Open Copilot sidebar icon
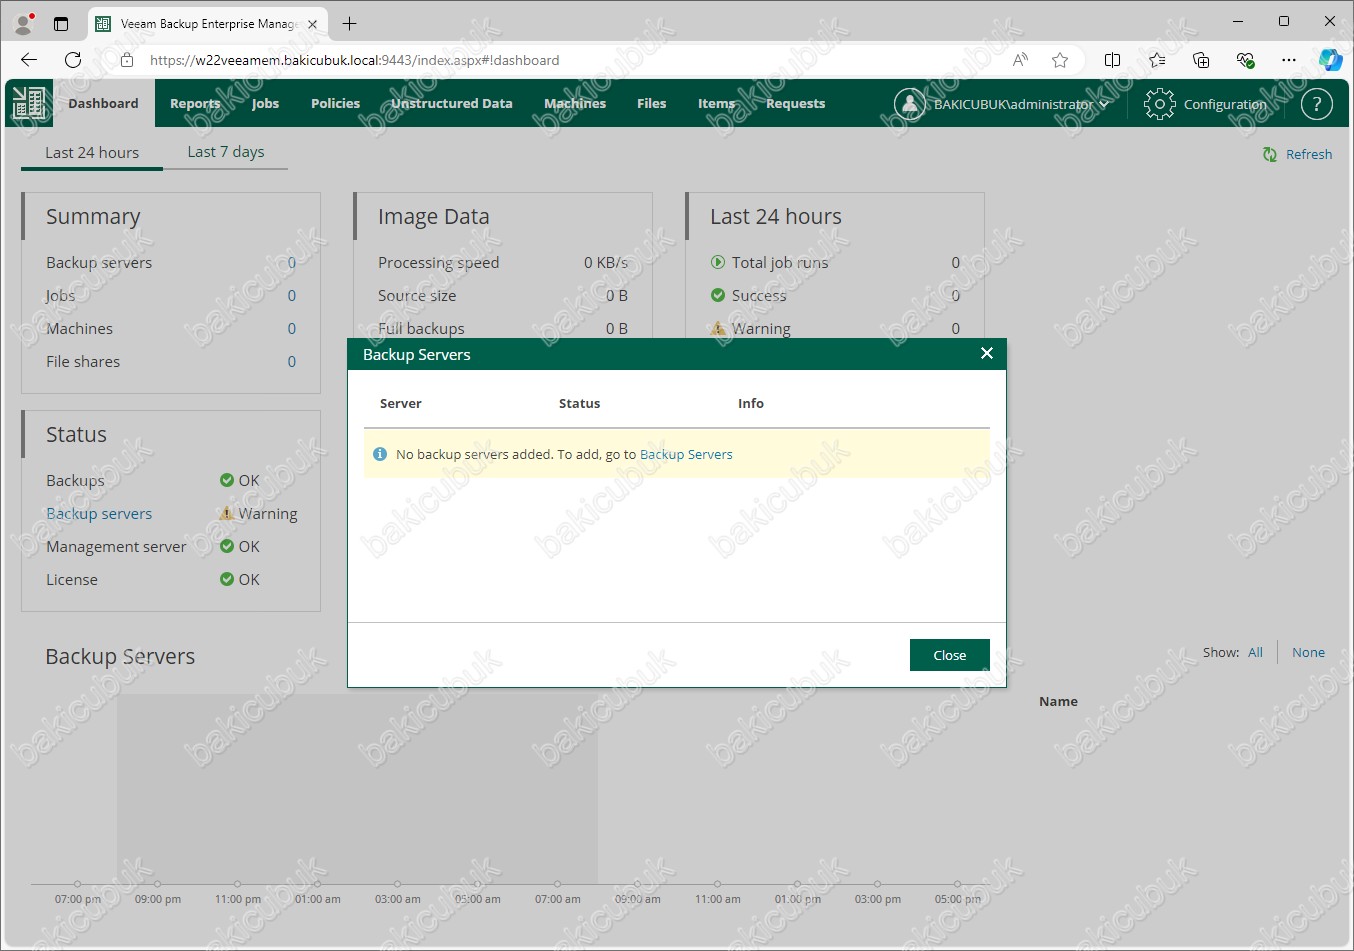This screenshot has width=1354, height=951. 1330,60
